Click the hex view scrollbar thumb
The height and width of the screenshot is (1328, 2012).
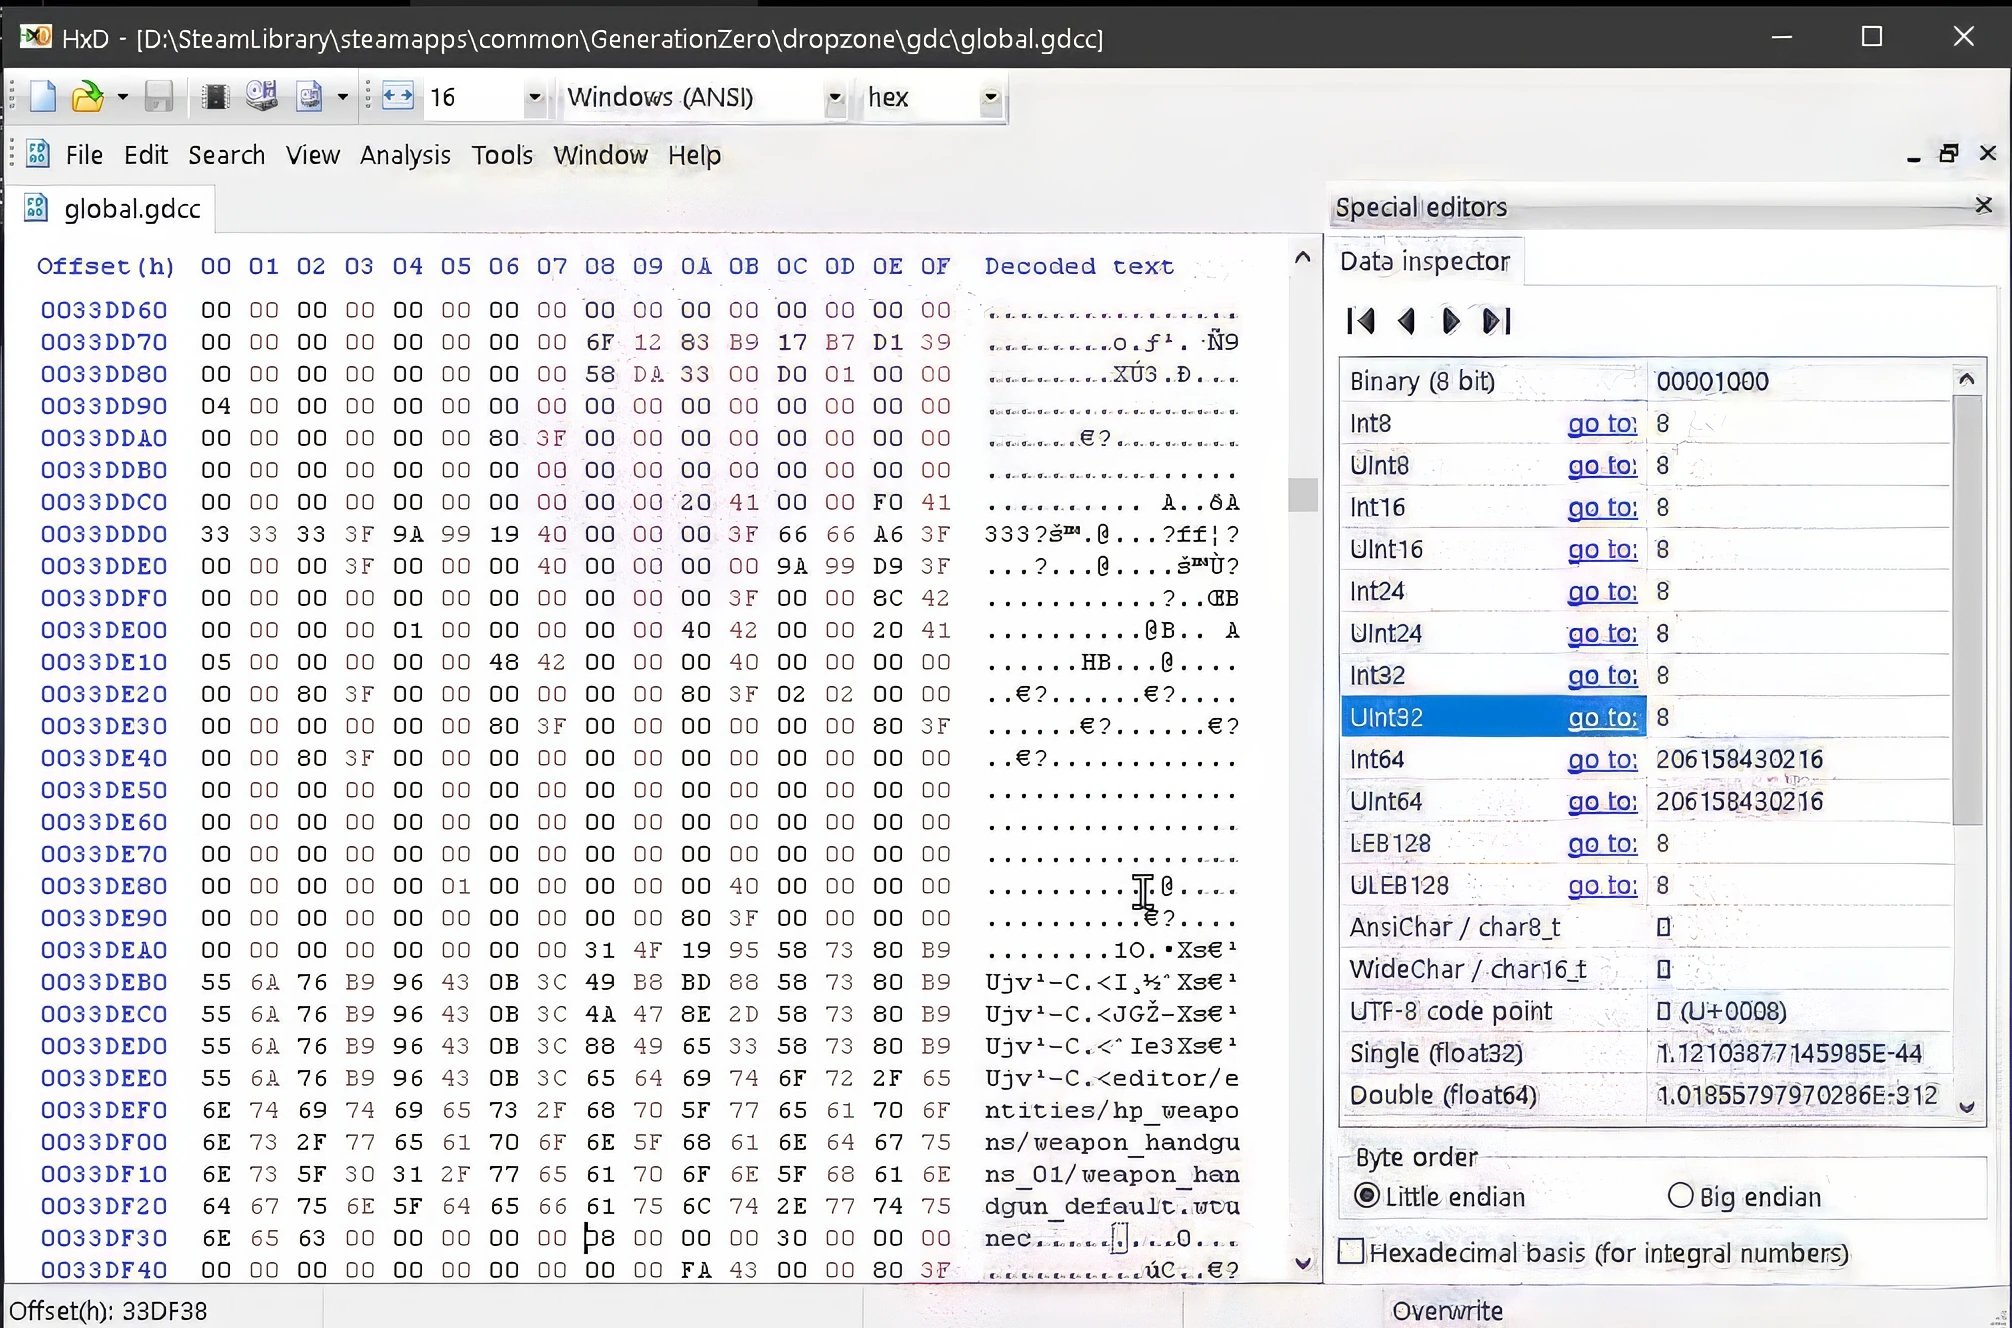coord(1302,494)
